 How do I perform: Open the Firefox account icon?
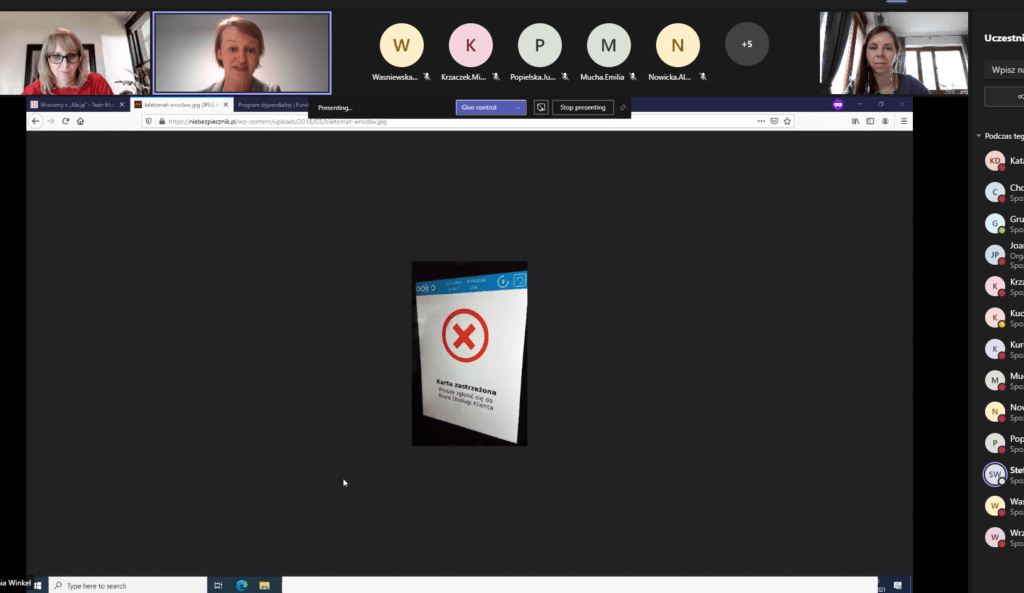click(886, 121)
